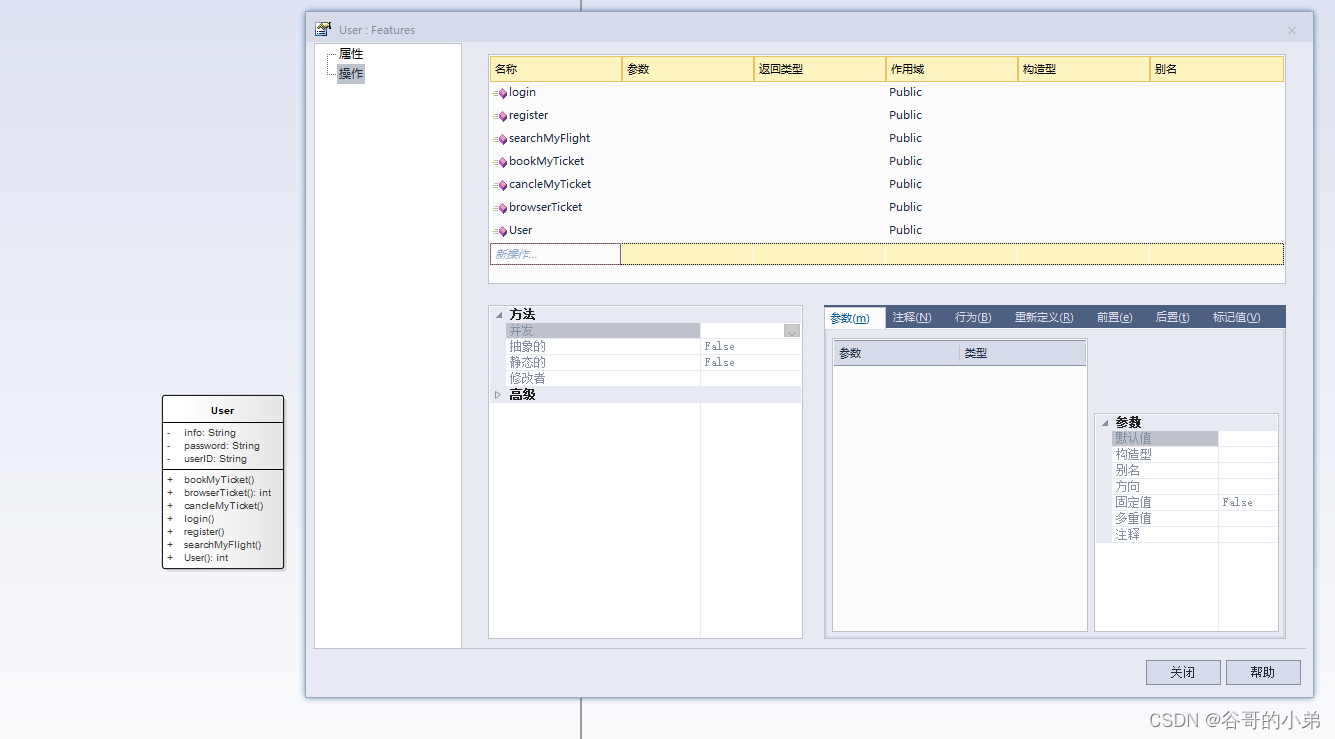The width and height of the screenshot is (1335, 739).
Task: Click the 固定值 False value
Action: coord(1237,502)
